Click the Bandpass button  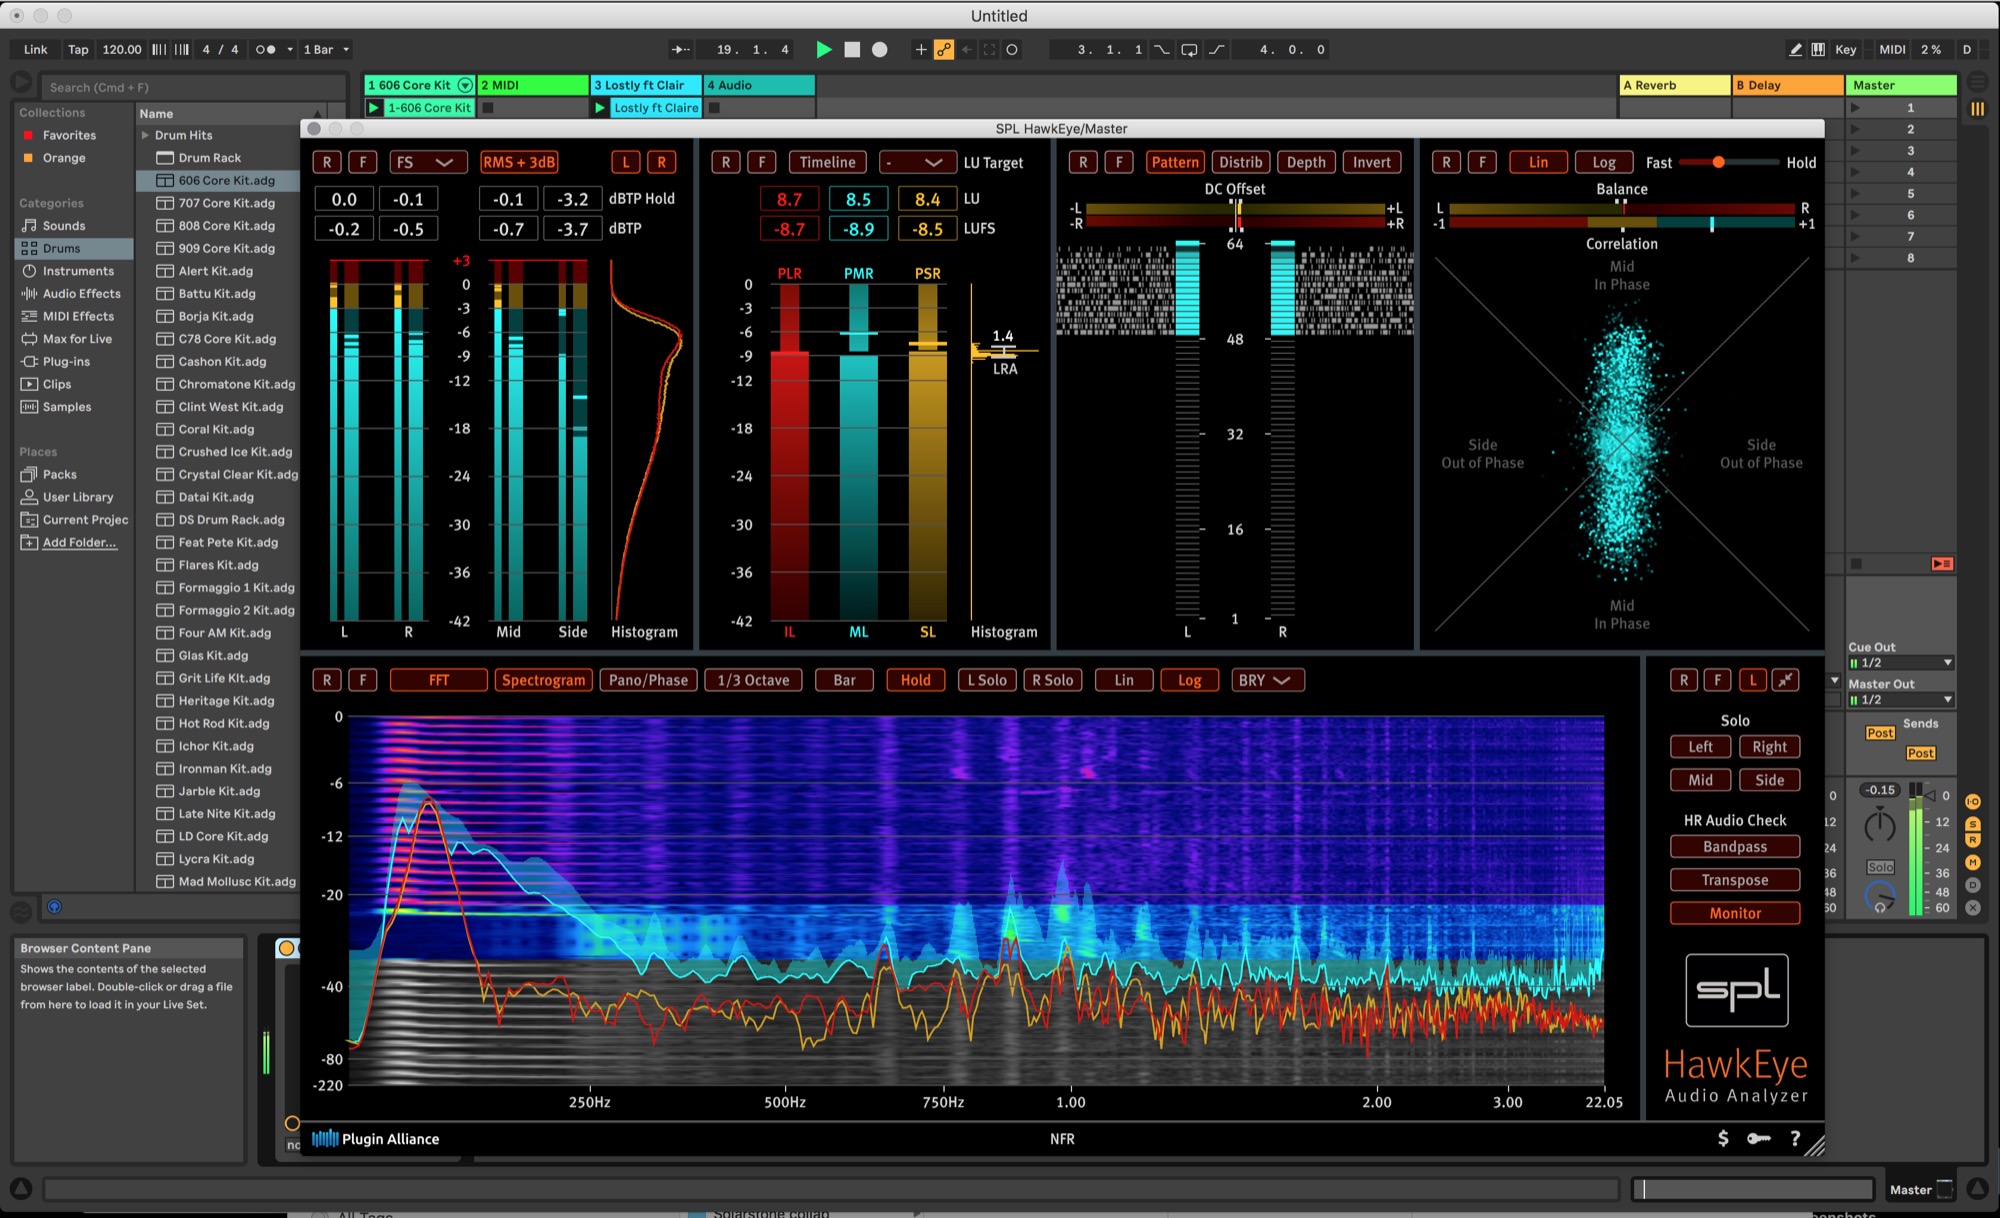coord(1735,847)
